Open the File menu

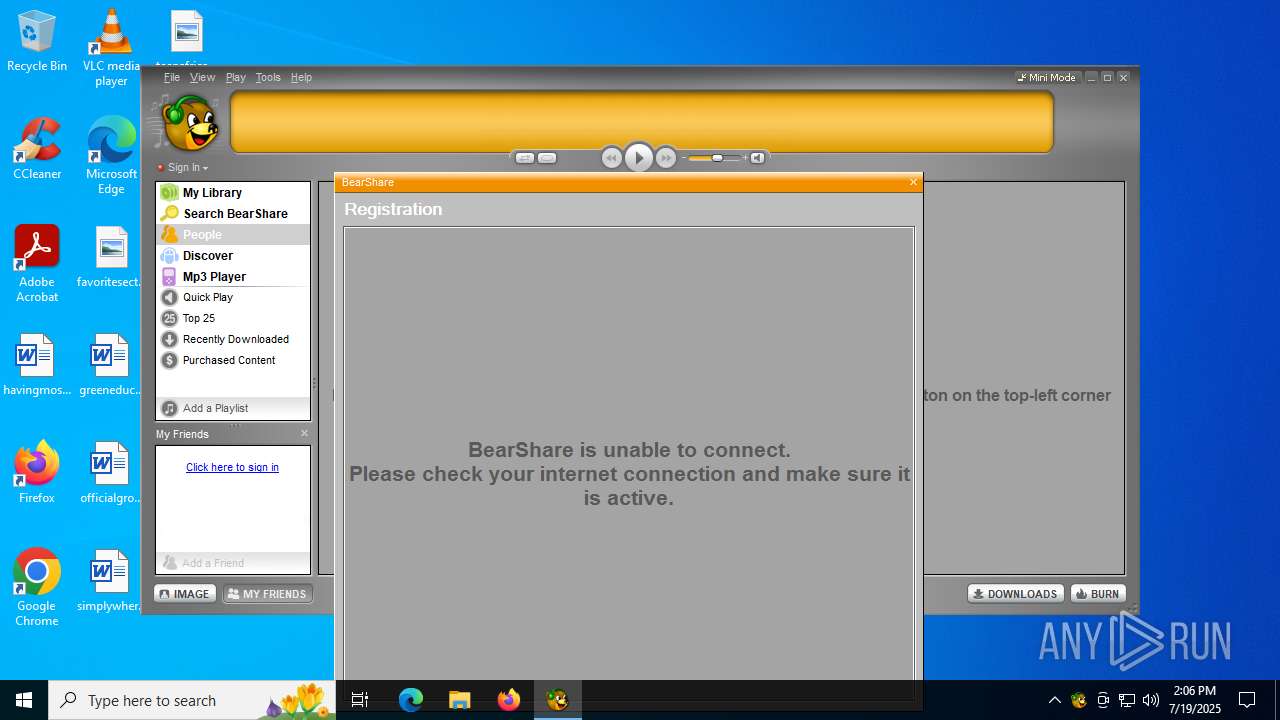coord(172,77)
